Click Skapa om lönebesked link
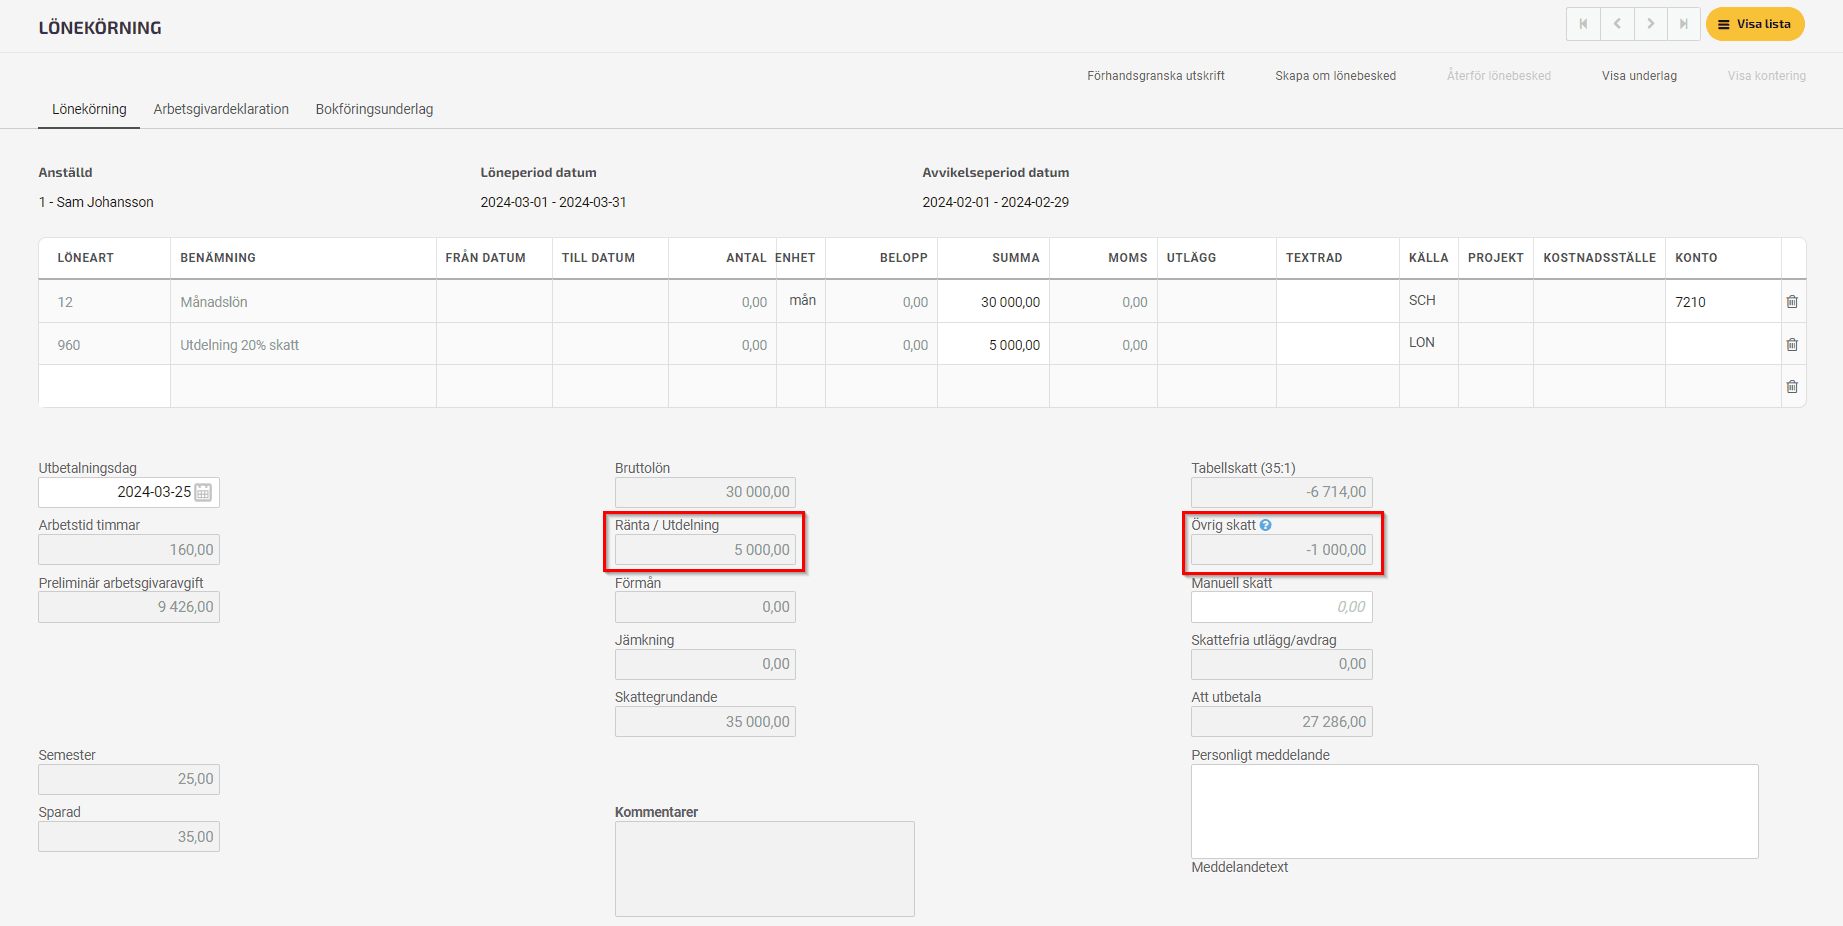This screenshot has height=926, width=1843. [x=1335, y=76]
